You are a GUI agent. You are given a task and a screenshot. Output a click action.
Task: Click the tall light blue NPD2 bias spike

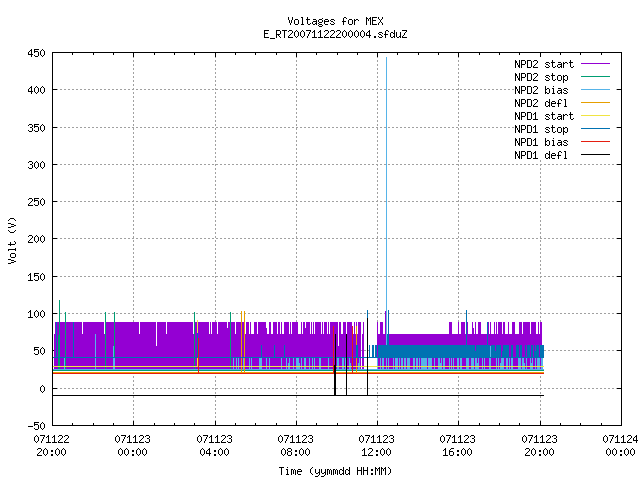tap(387, 184)
